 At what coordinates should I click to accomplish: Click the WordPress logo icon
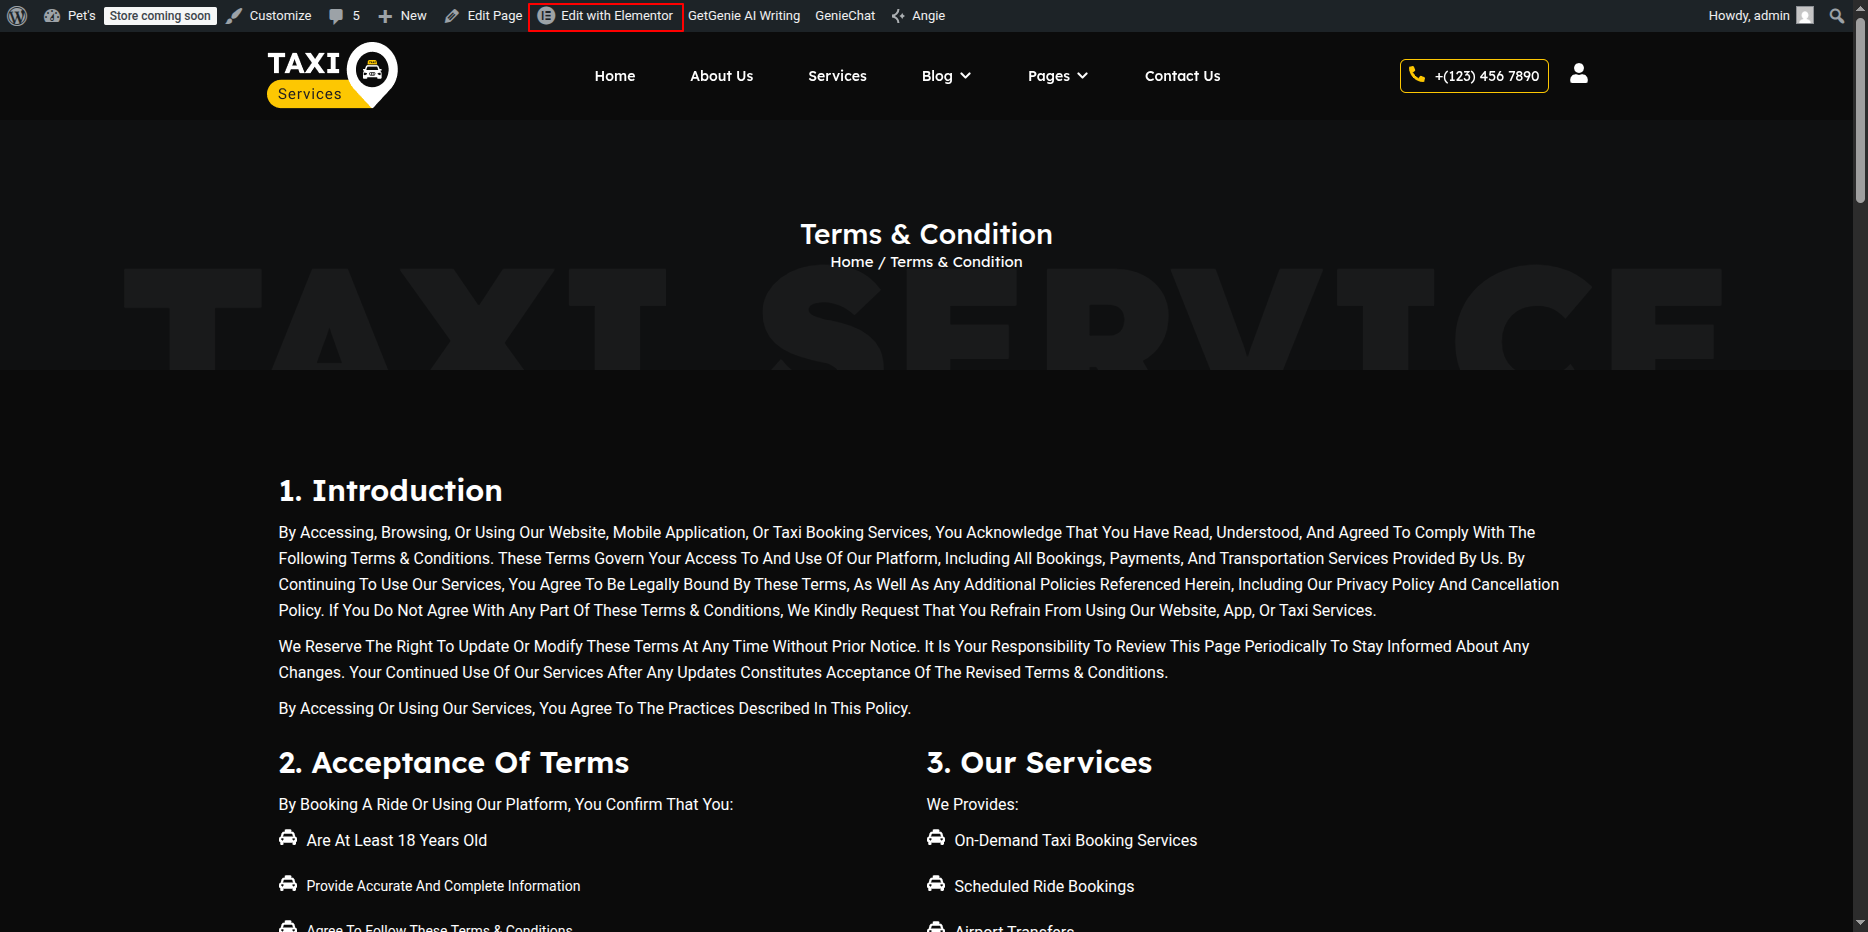[17, 16]
